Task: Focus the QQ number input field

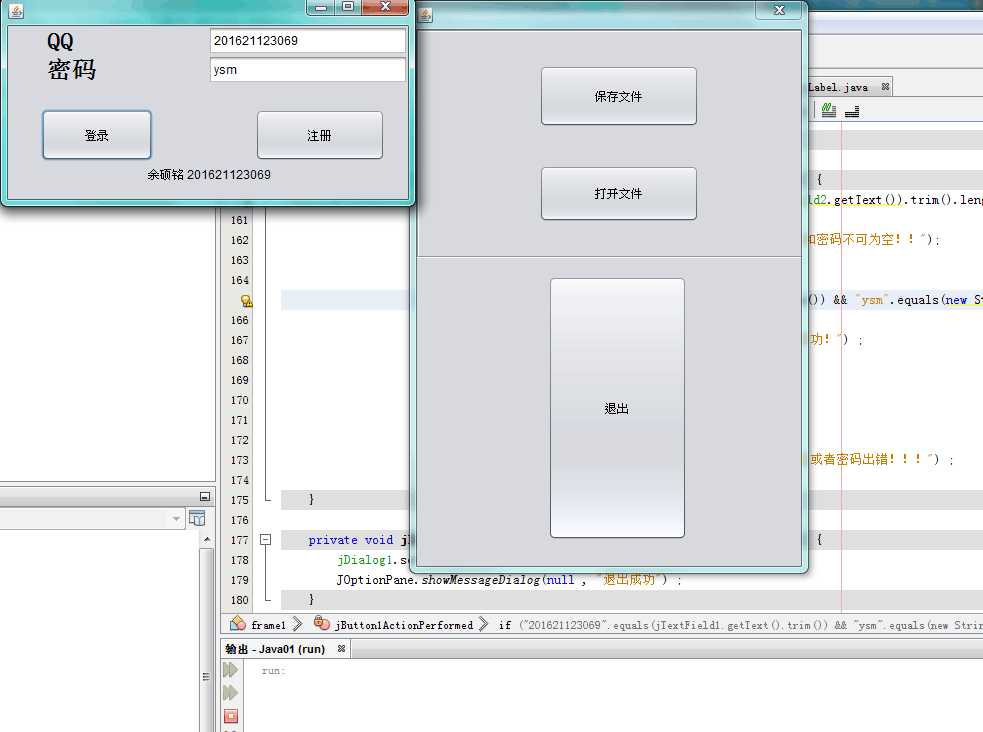Action: point(307,41)
